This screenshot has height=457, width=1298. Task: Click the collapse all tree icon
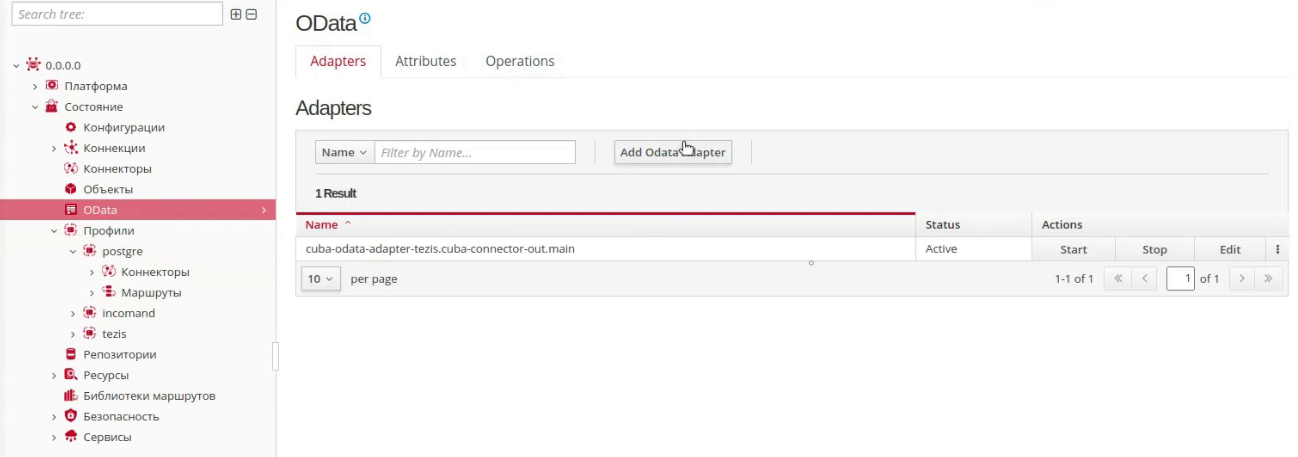tap(251, 14)
